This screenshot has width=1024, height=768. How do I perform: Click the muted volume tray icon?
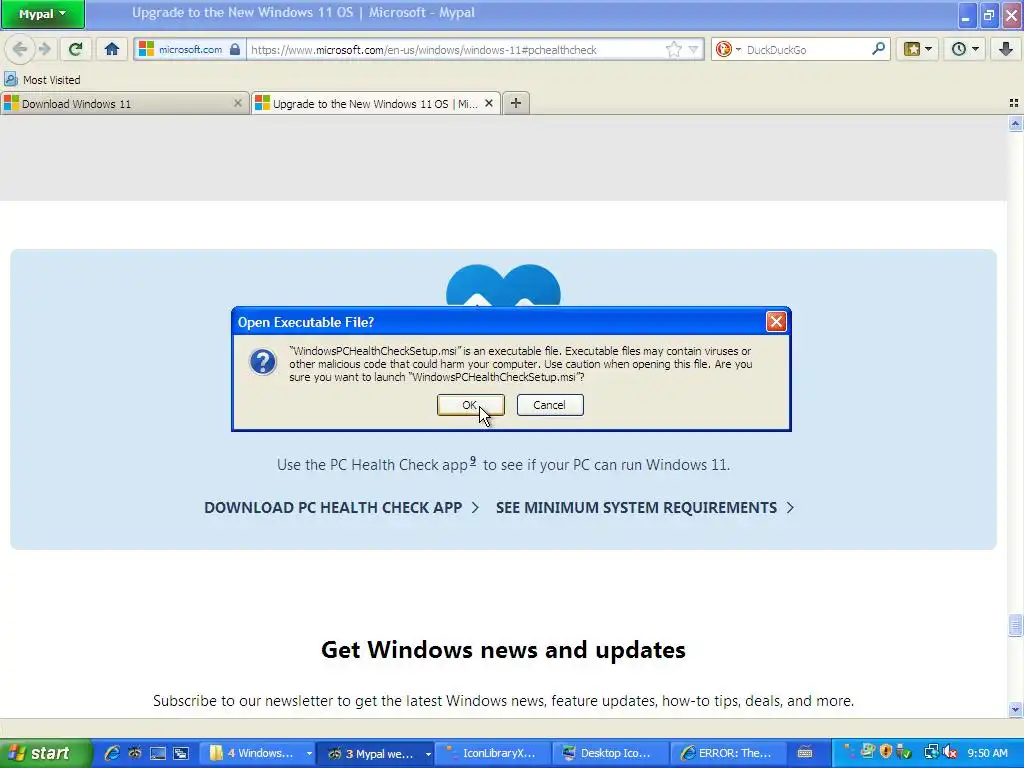(x=951, y=752)
